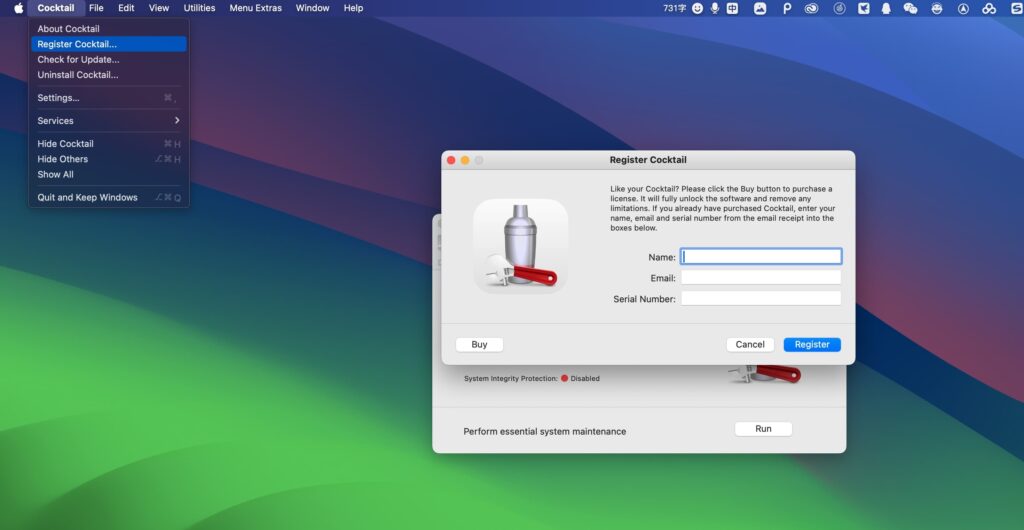Select Uninstall Cocktail... menu entry

pyautogui.click(x=108, y=74)
